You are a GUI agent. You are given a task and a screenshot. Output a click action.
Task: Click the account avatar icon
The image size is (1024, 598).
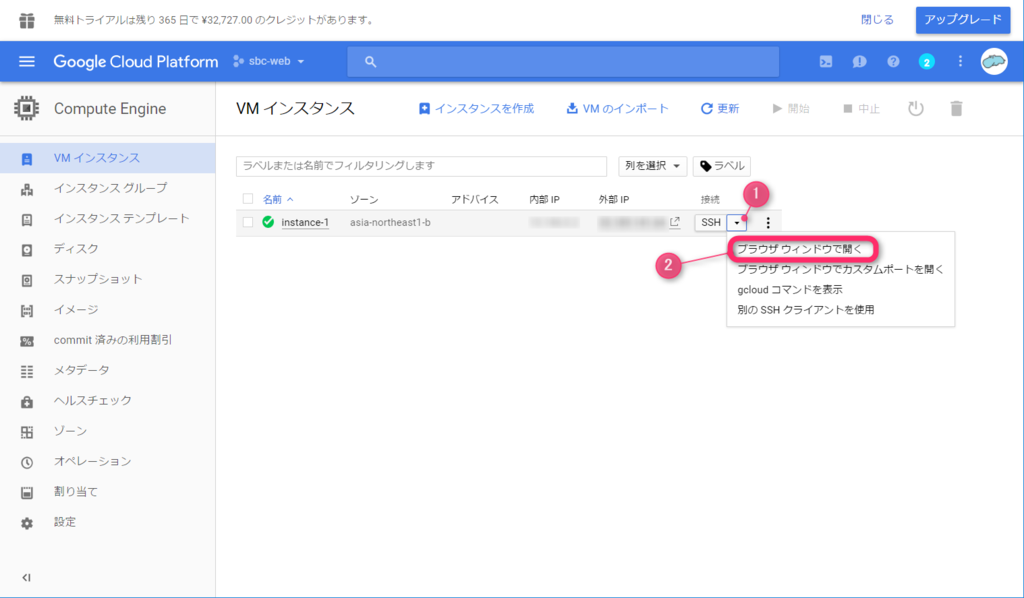[993, 61]
